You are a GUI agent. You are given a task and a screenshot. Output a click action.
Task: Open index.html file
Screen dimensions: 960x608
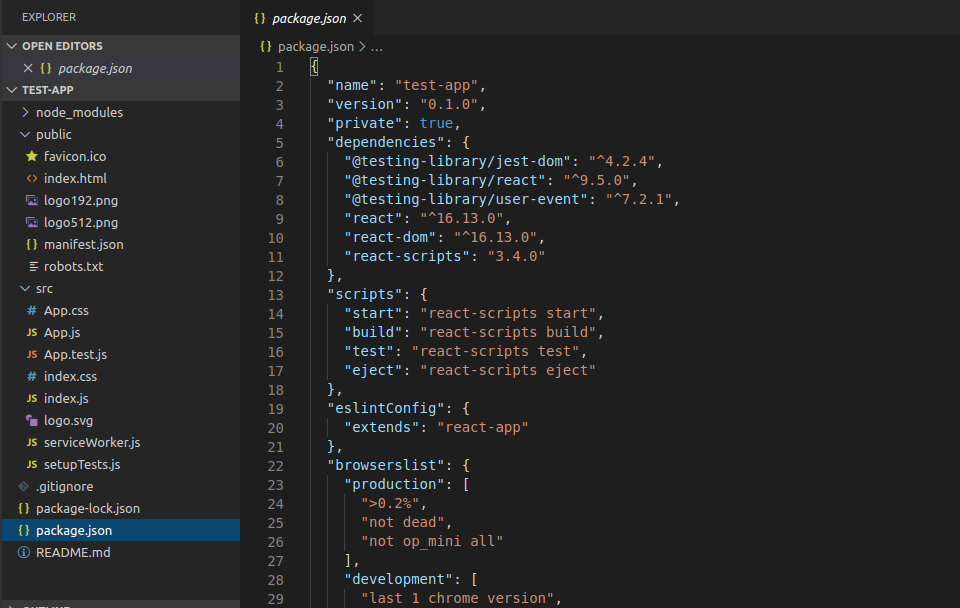75,178
